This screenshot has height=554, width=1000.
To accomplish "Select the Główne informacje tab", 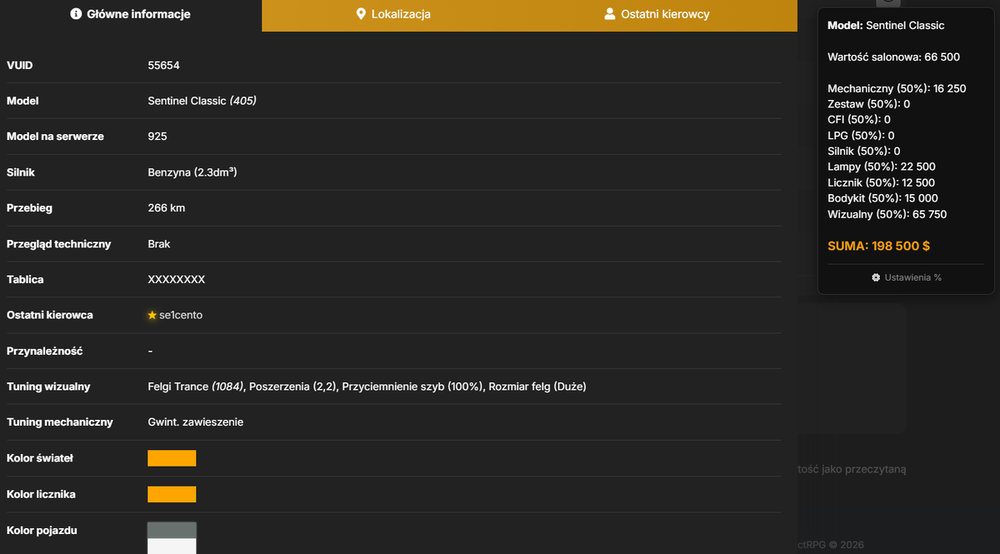I will (130, 15).
